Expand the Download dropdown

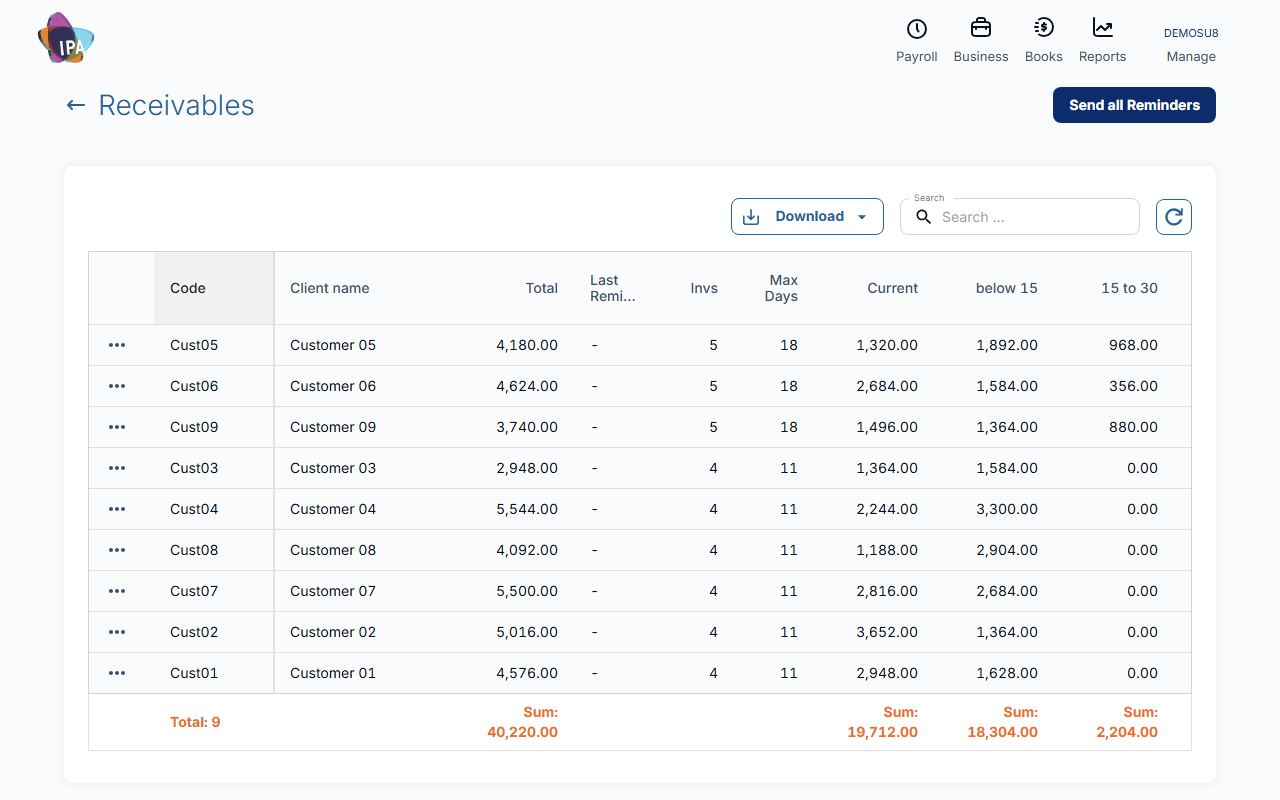point(807,217)
